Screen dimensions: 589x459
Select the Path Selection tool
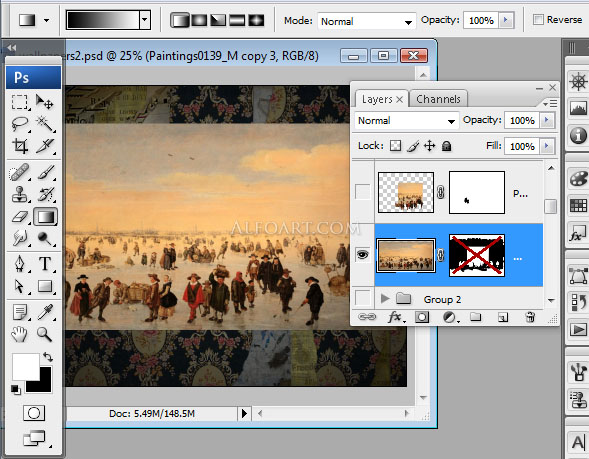(x=20, y=286)
